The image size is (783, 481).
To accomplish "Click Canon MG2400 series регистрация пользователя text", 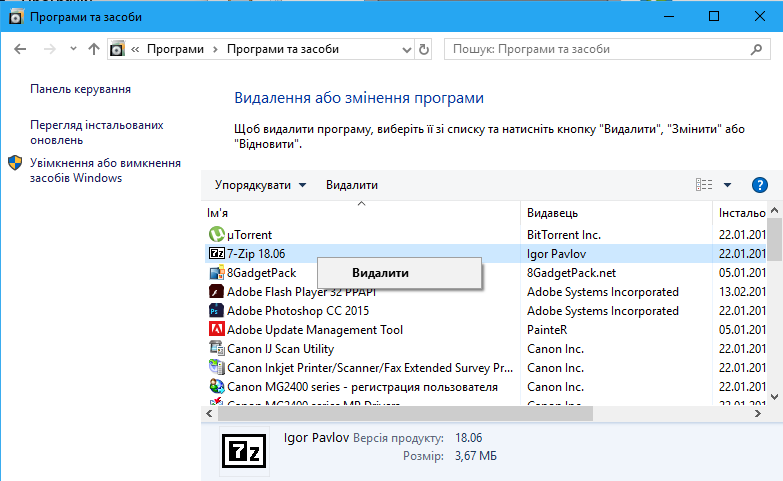I will pyautogui.click(x=362, y=387).
